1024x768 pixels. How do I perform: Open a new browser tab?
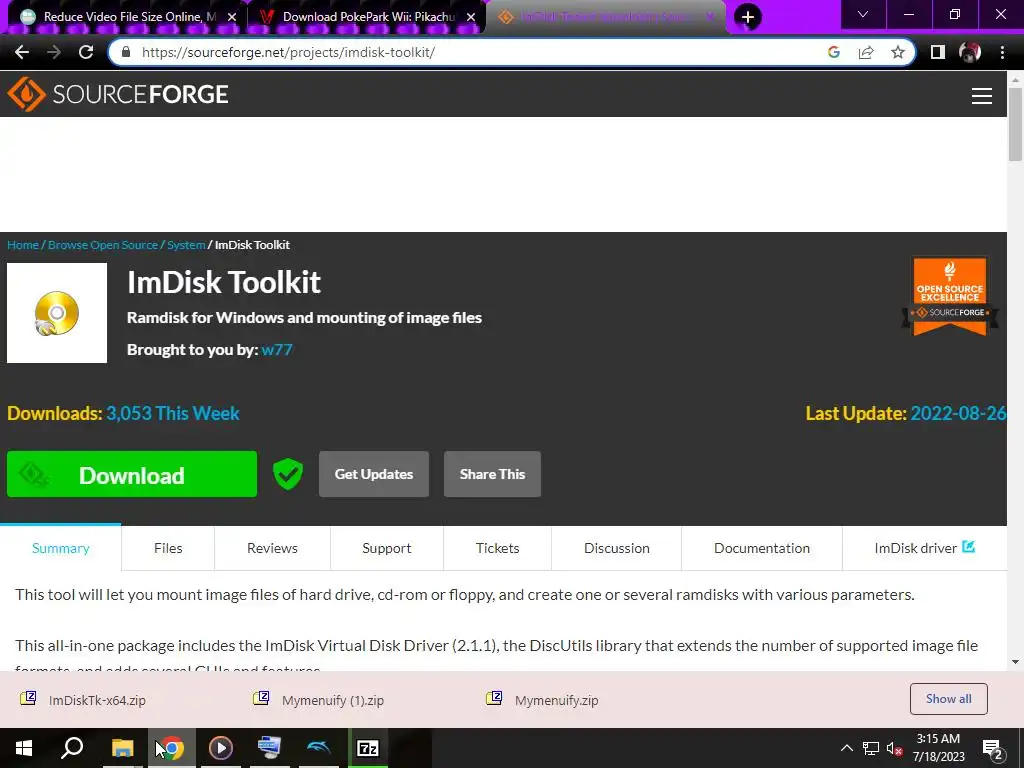(x=748, y=16)
